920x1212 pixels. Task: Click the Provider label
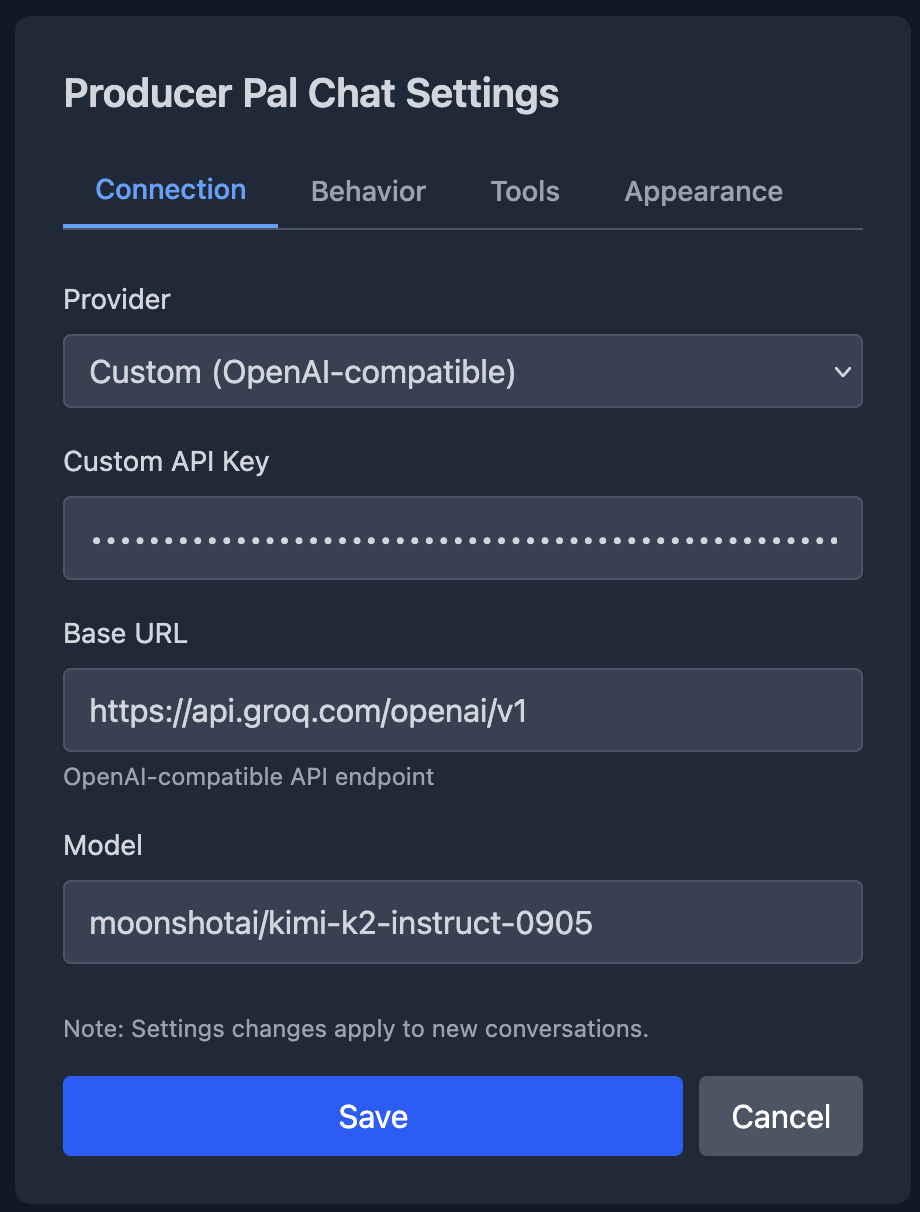116,299
